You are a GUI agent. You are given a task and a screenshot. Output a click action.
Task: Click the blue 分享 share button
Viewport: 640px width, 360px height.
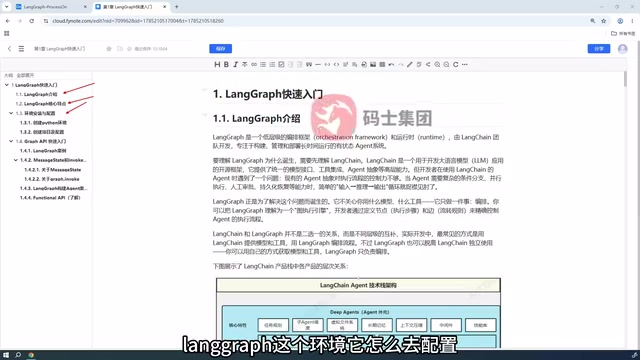pyautogui.click(x=599, y=49)
